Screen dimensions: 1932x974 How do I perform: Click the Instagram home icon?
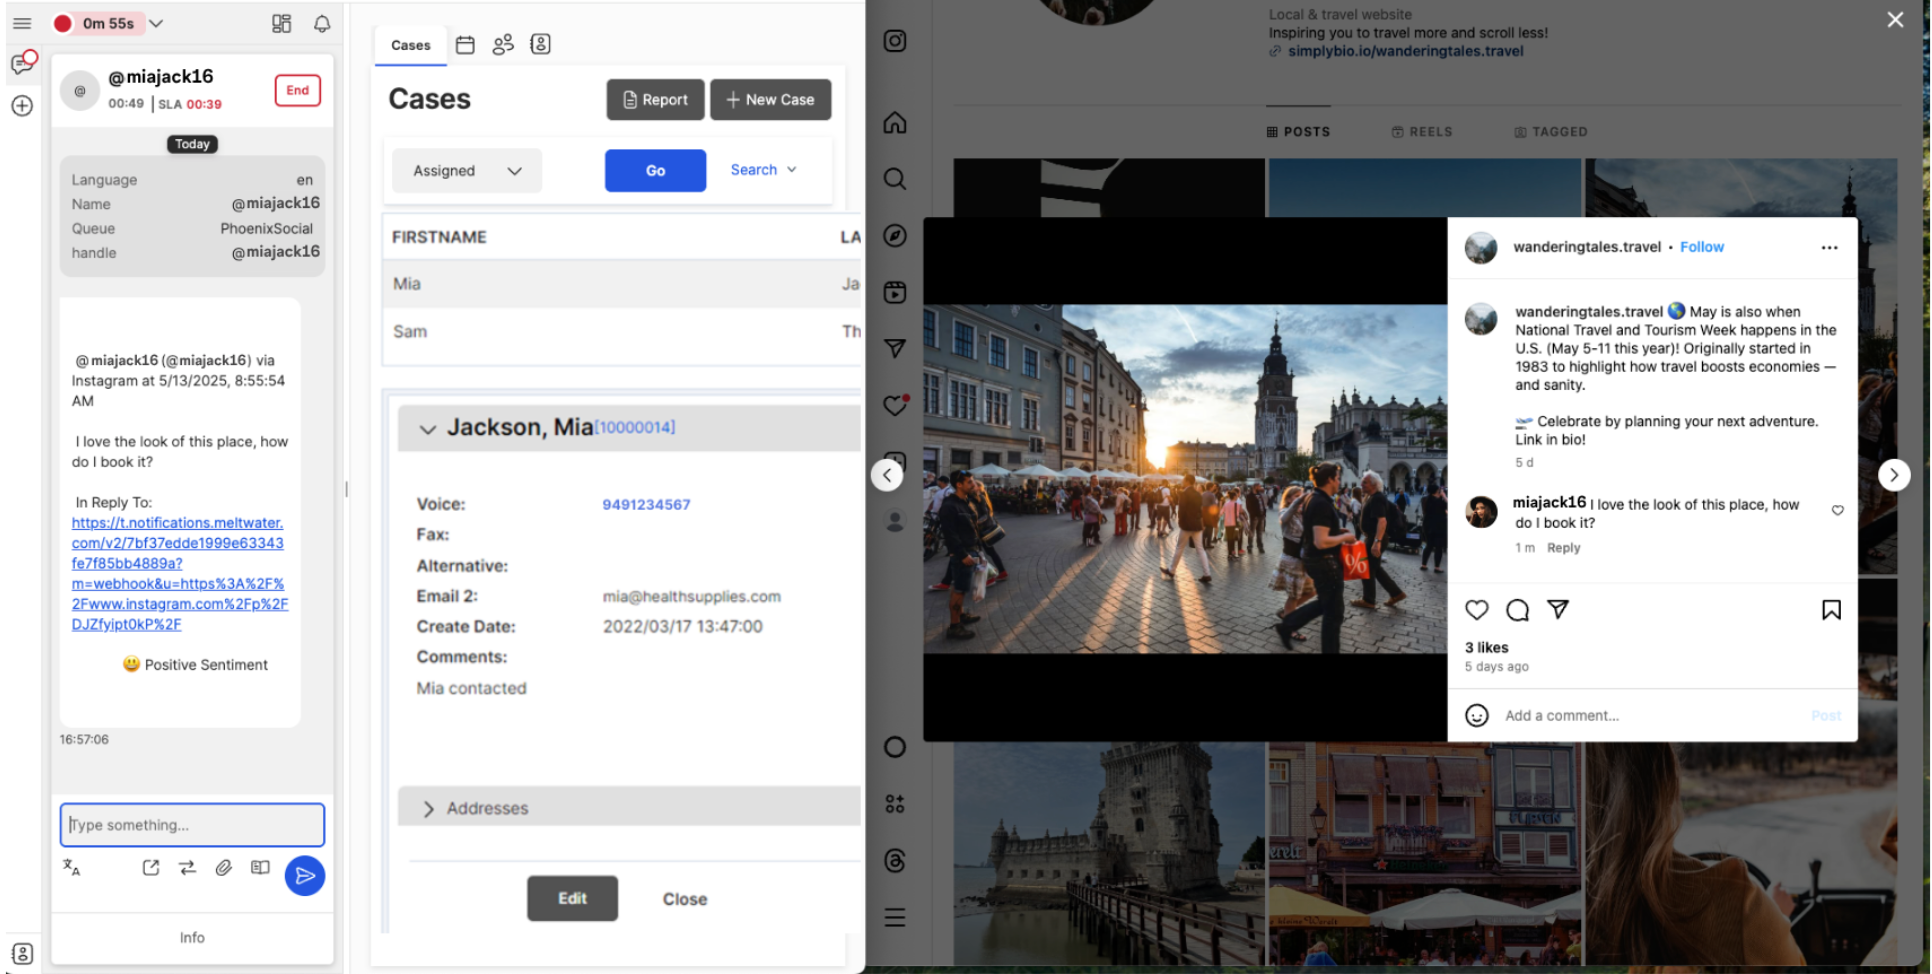point(895,122)
